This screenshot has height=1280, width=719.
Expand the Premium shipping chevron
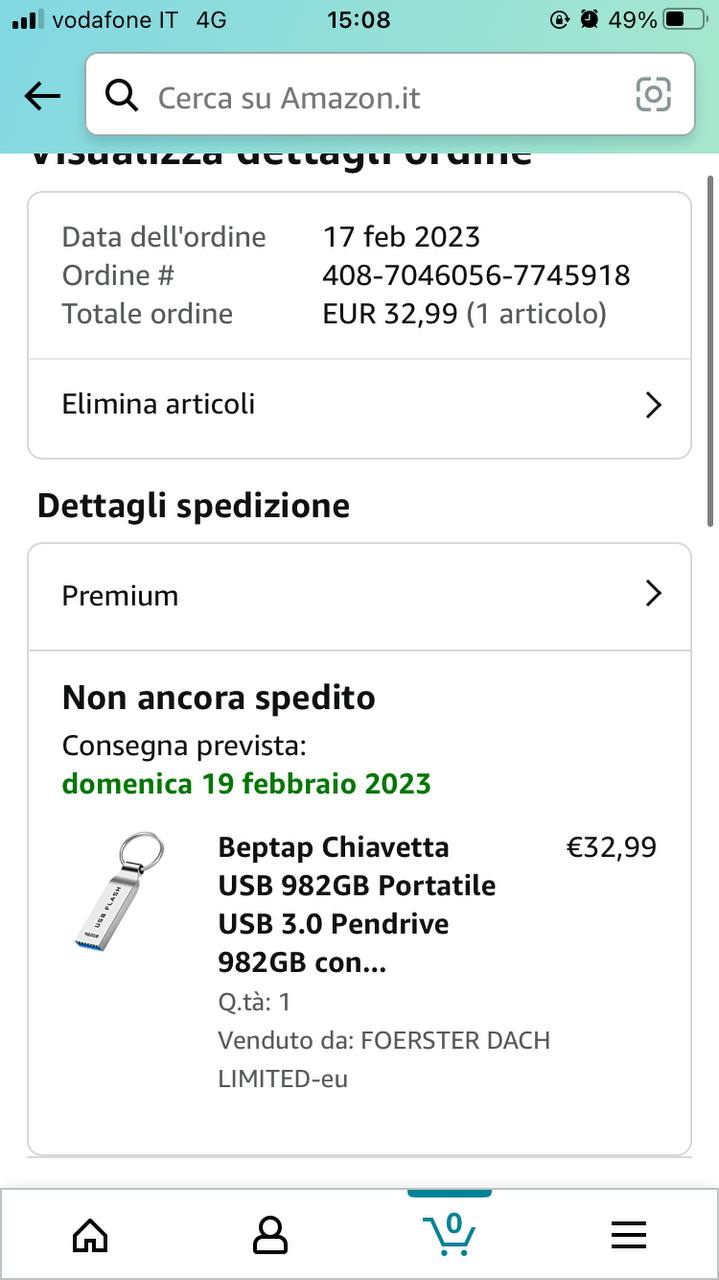coord(654,594)
